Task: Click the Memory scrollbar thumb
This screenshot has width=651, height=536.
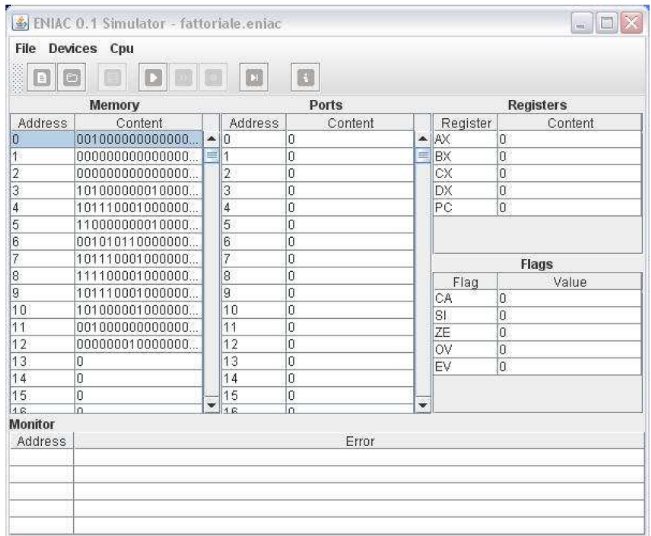Action: tap(211, 156)
